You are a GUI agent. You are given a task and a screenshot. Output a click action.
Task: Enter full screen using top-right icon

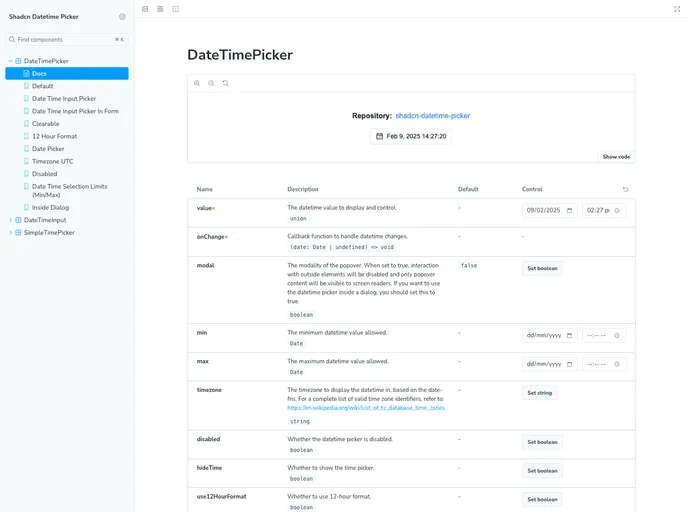(677, 9)
